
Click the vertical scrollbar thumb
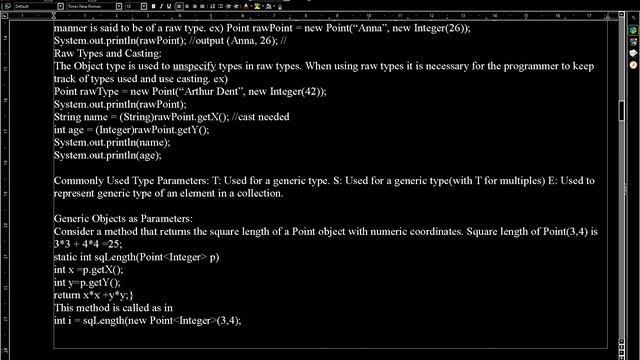click(x=621, y=111)
